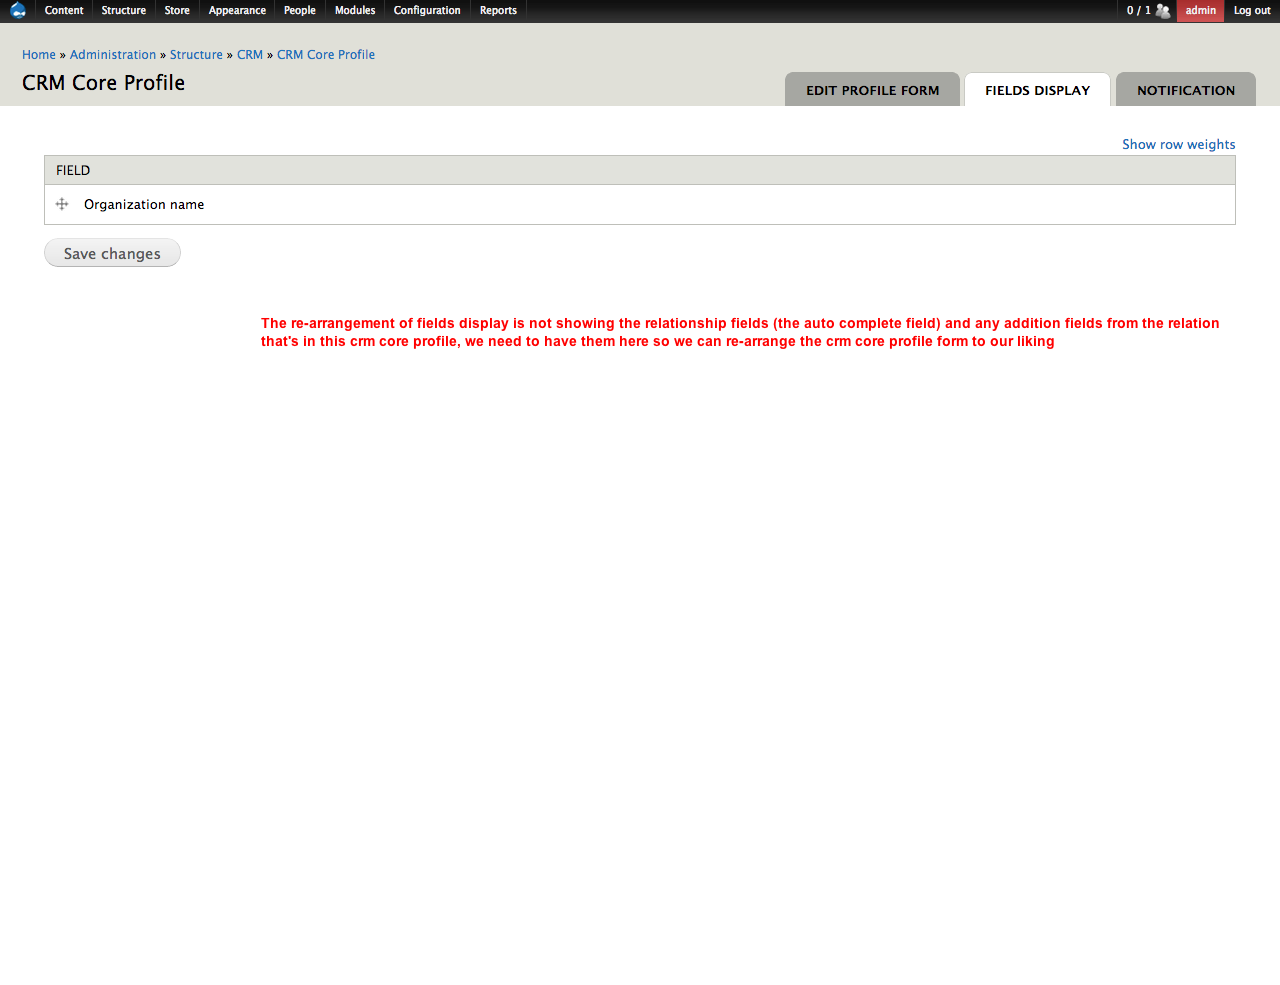This screenshot has height=985, width=1280.
Task: Open the Configuration admin menu
Action: [x=427, y=10]
